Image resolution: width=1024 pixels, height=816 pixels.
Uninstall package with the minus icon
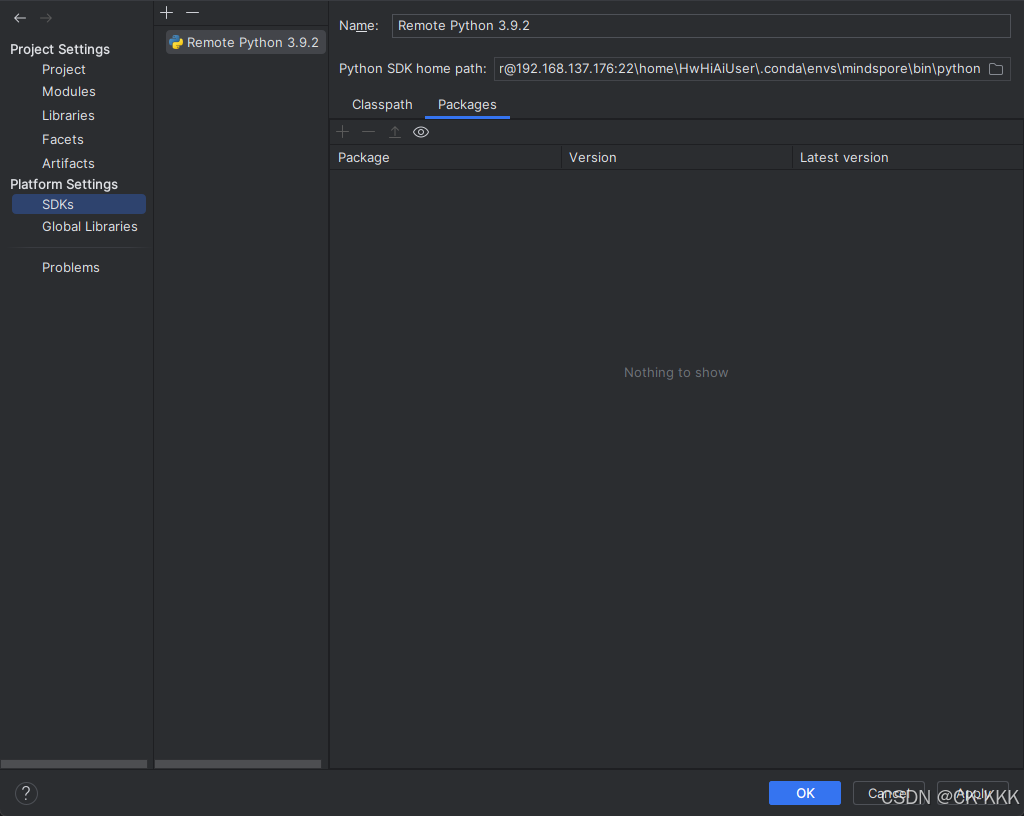368,132
